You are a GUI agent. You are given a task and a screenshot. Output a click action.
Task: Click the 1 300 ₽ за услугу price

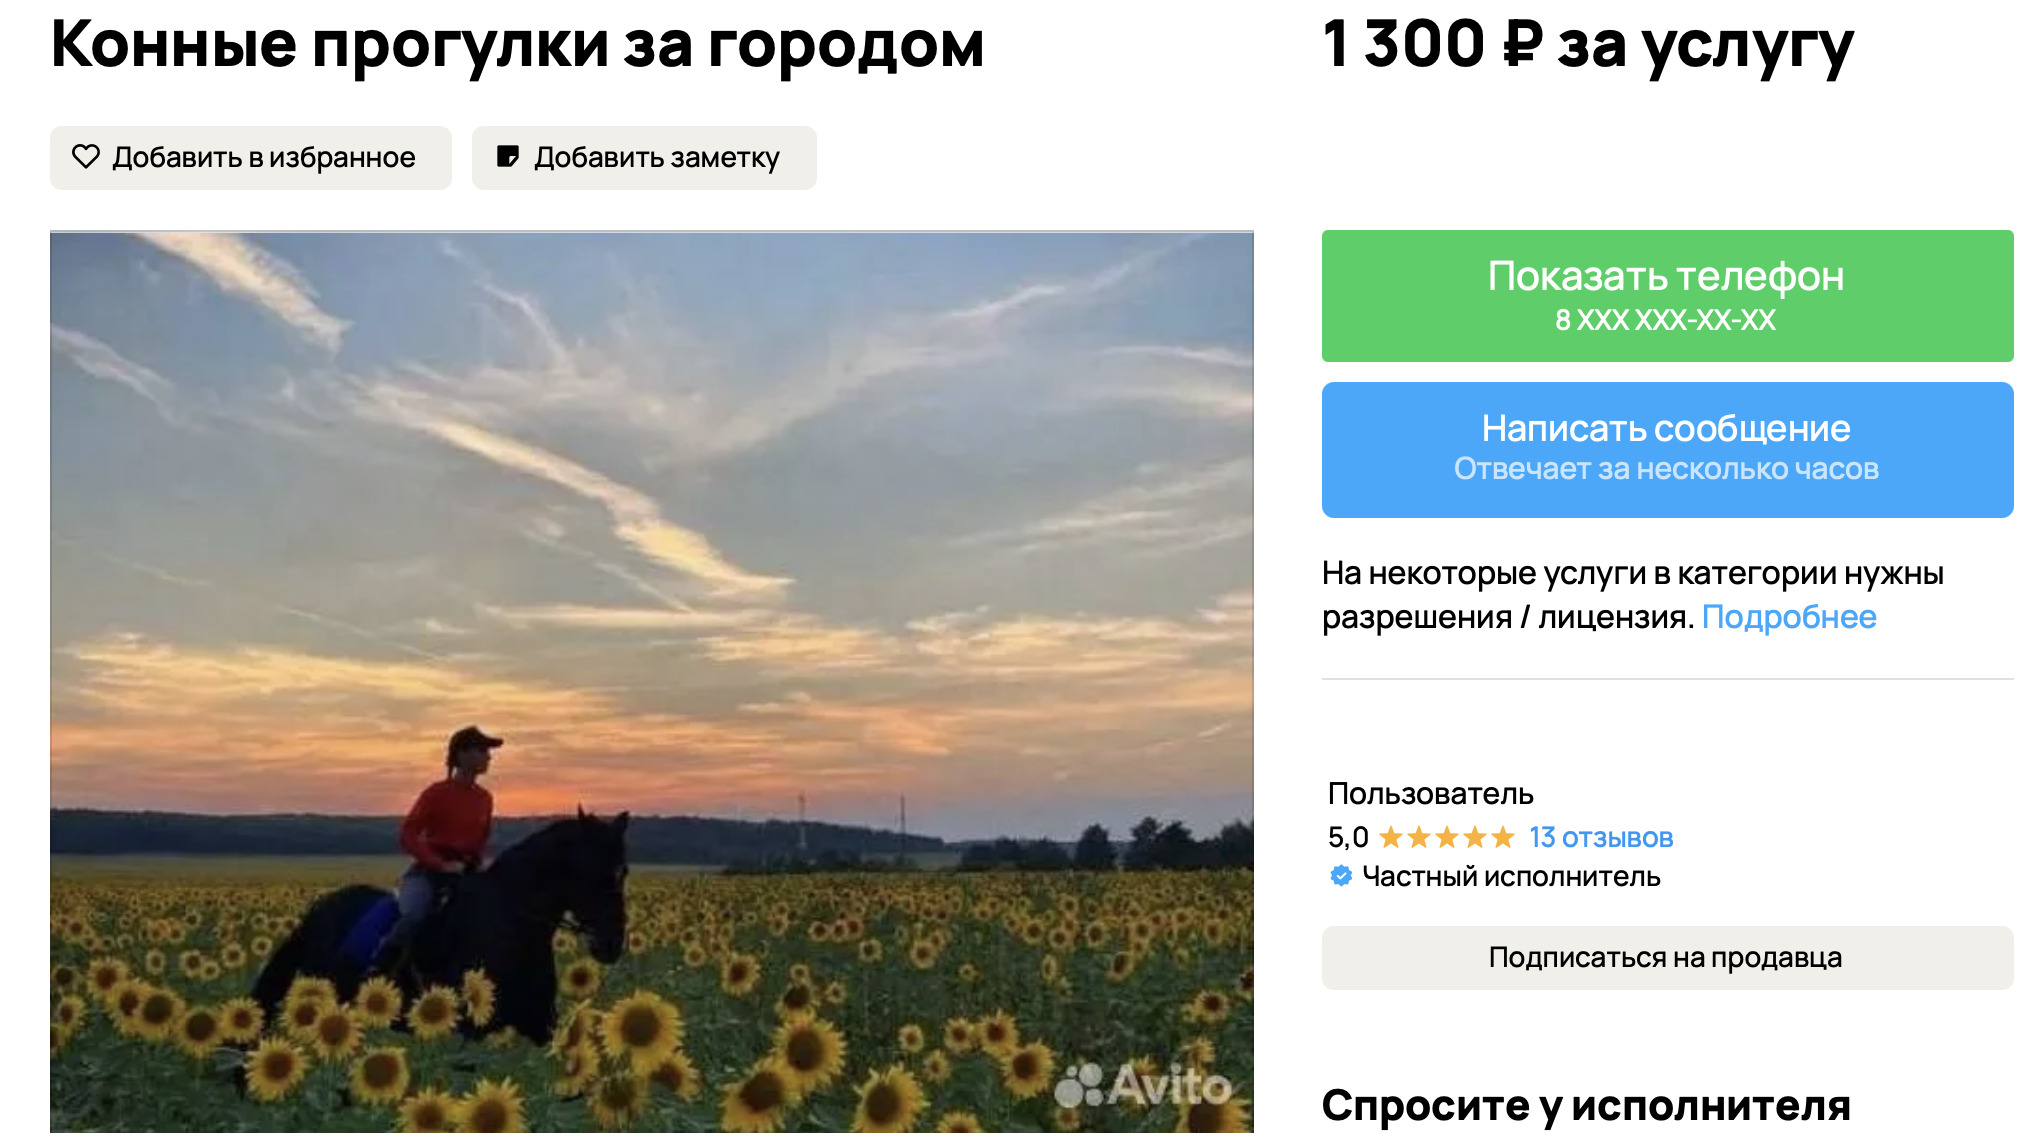point(1588,46)
